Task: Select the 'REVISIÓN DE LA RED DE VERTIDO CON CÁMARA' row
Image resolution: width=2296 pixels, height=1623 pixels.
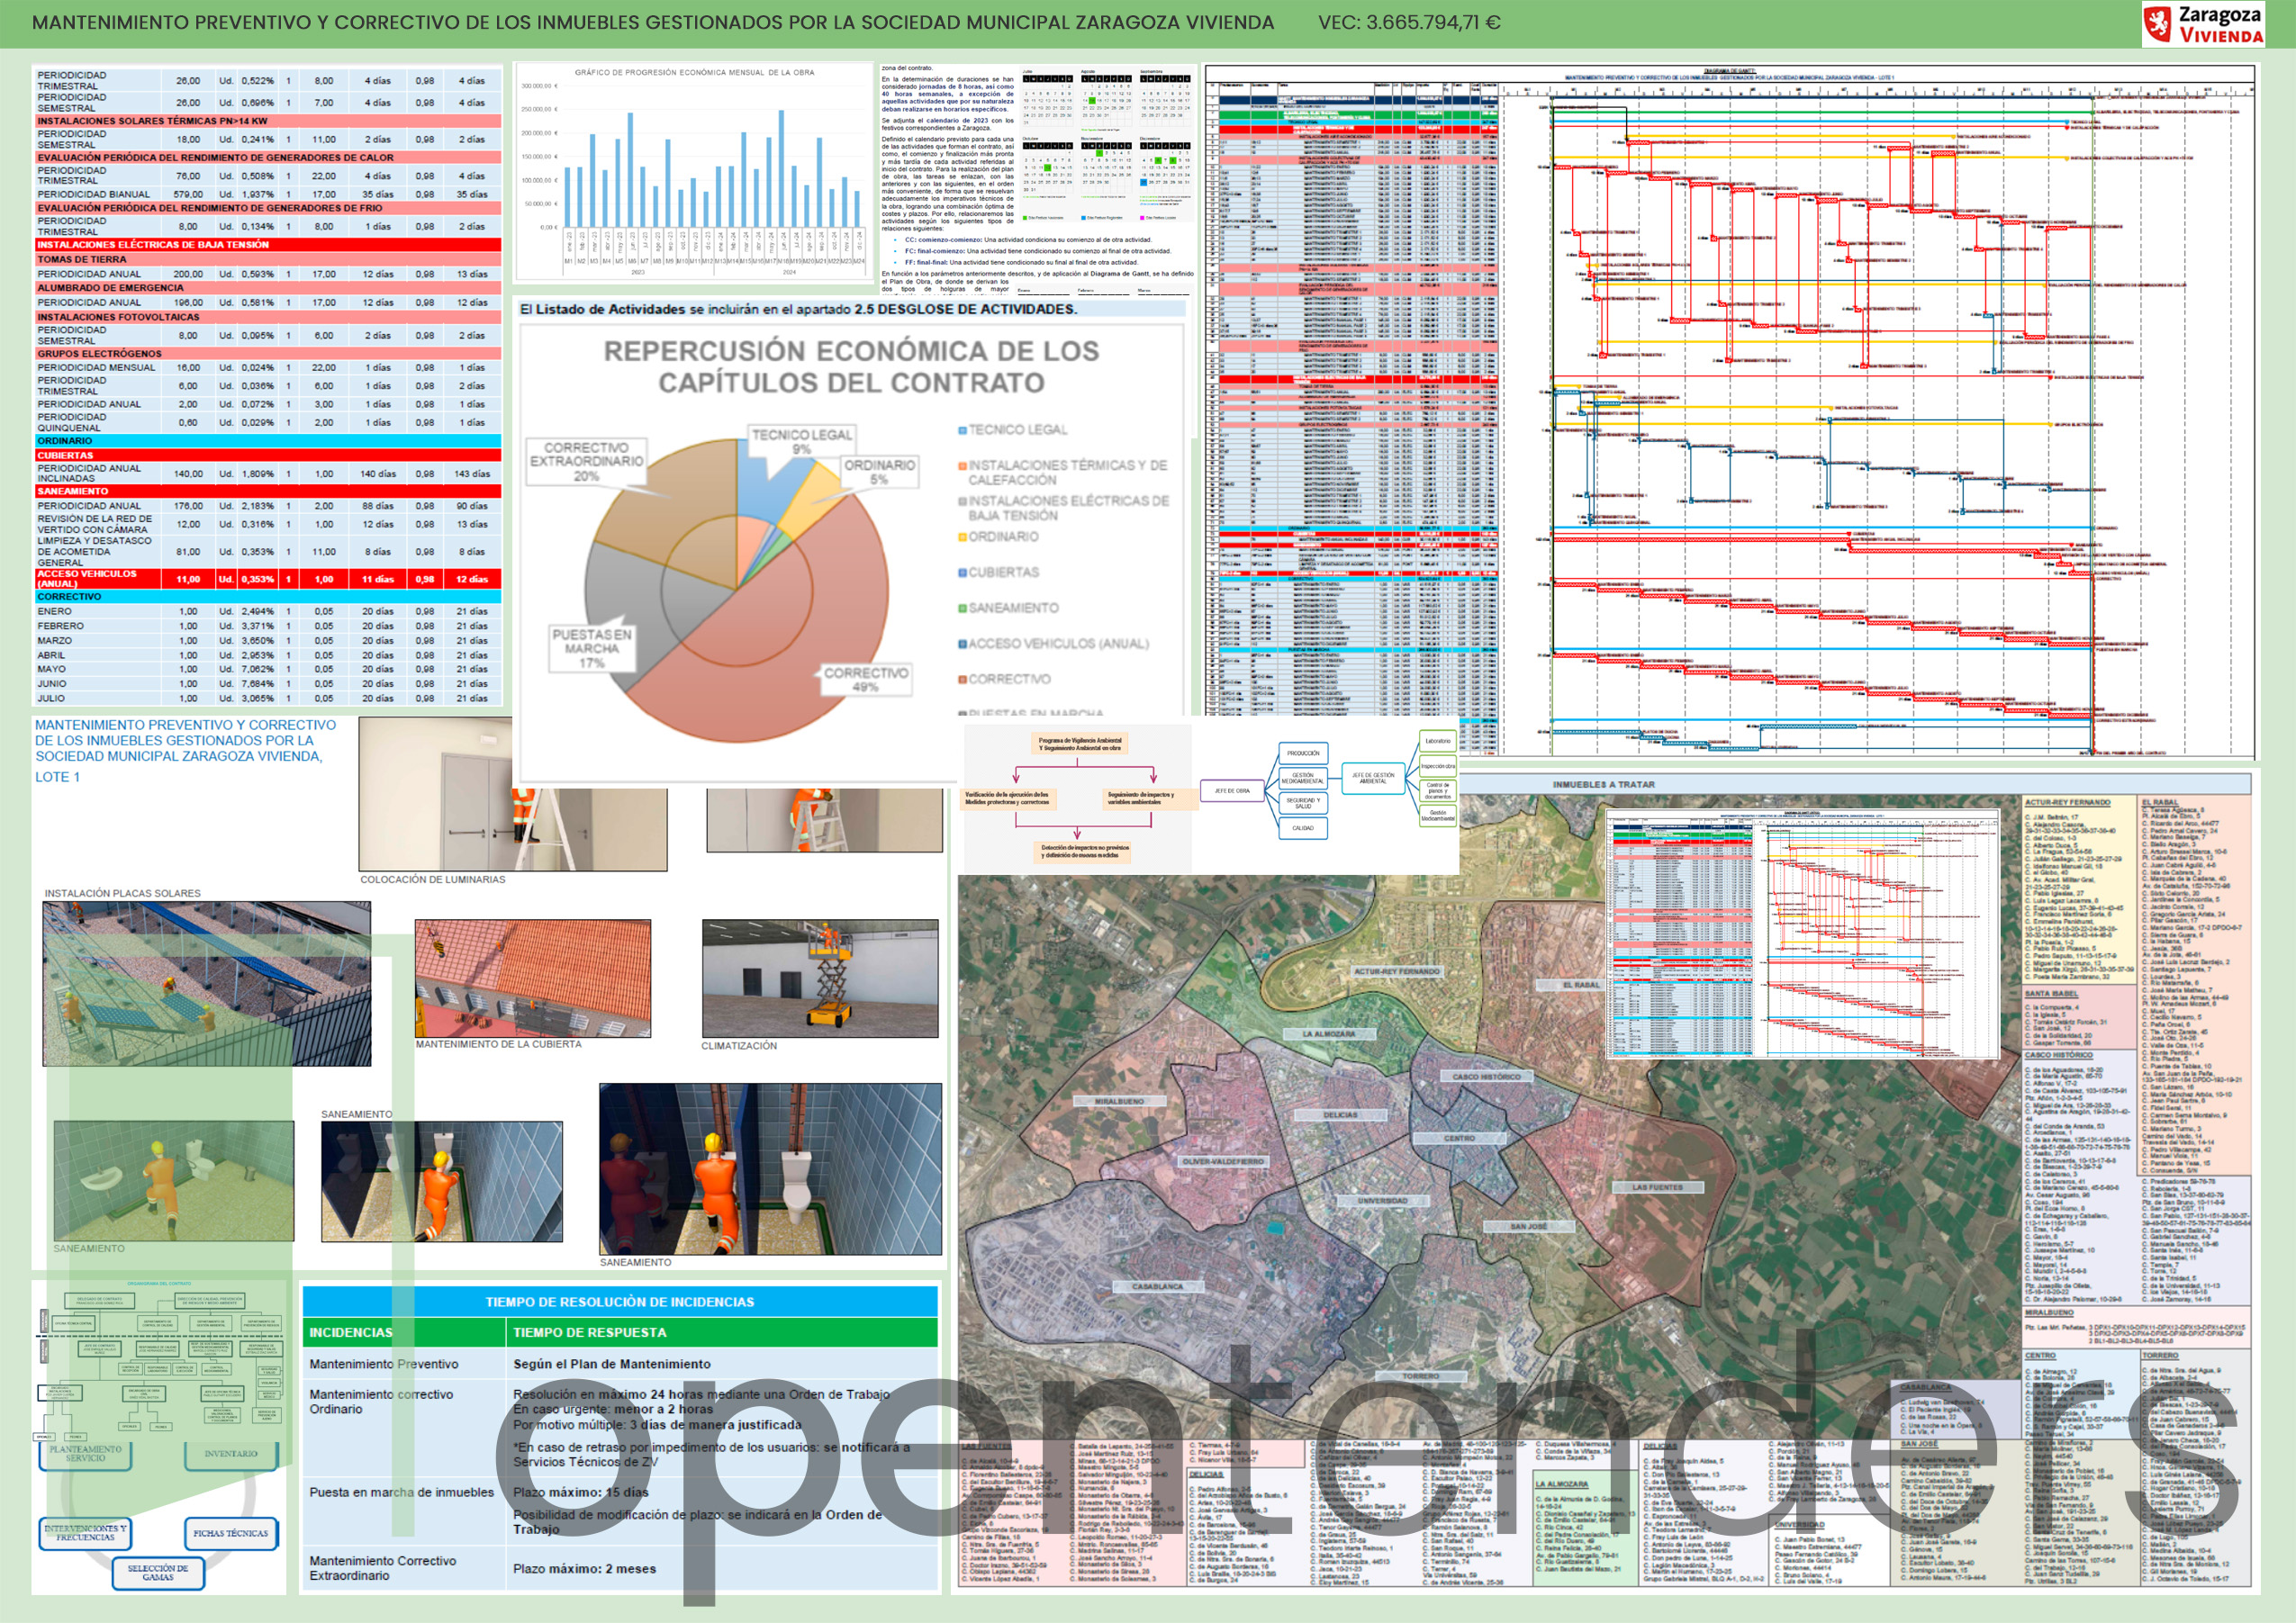Action: pos(268,524)
